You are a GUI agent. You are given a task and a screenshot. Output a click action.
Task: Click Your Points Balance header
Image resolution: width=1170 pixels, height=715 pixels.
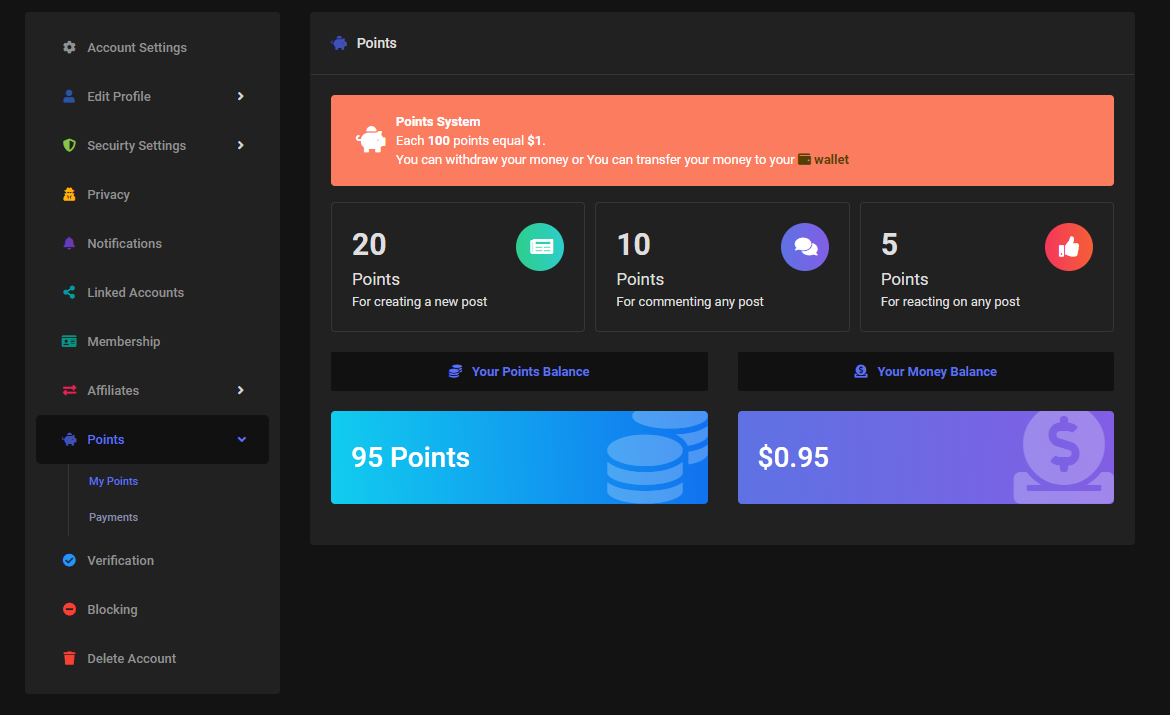click(519, 372)
